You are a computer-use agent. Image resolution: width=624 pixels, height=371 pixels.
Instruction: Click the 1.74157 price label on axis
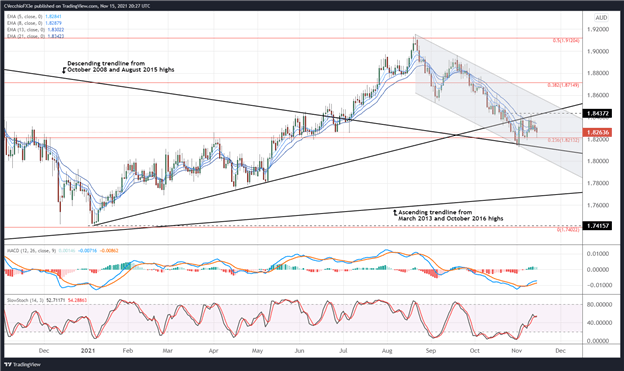pyautogui.click(x=598, y=226)
